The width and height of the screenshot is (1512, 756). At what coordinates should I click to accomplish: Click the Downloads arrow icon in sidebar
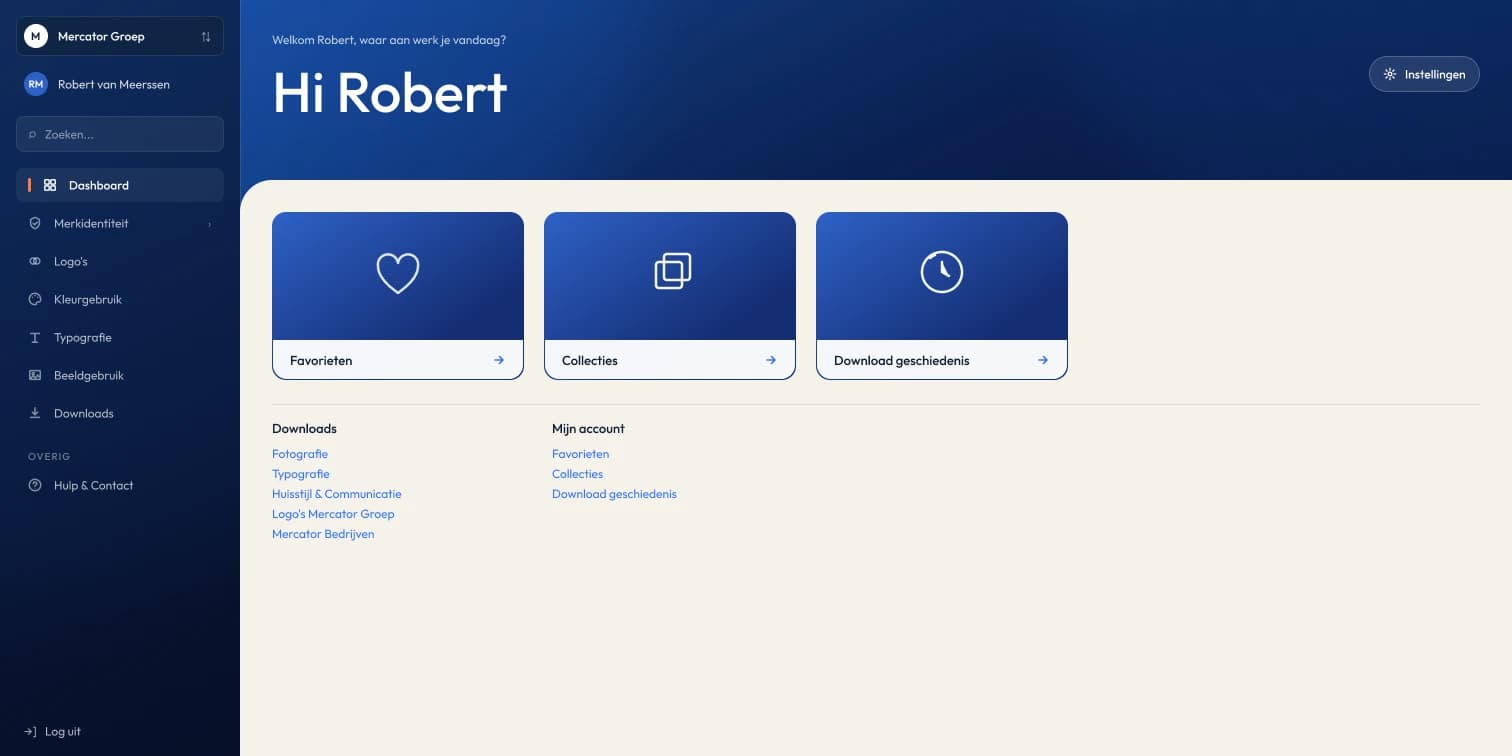(35, 413)
